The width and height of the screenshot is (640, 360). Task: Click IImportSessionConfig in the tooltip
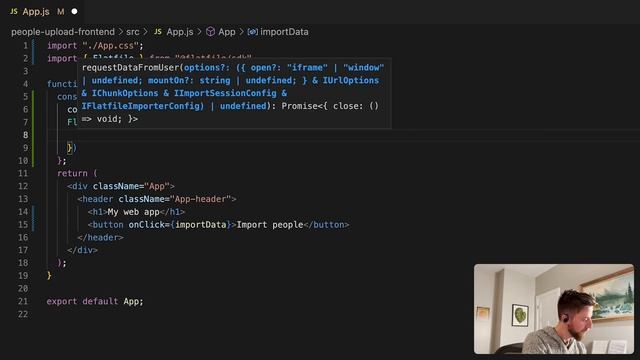(x=225, y=93)
